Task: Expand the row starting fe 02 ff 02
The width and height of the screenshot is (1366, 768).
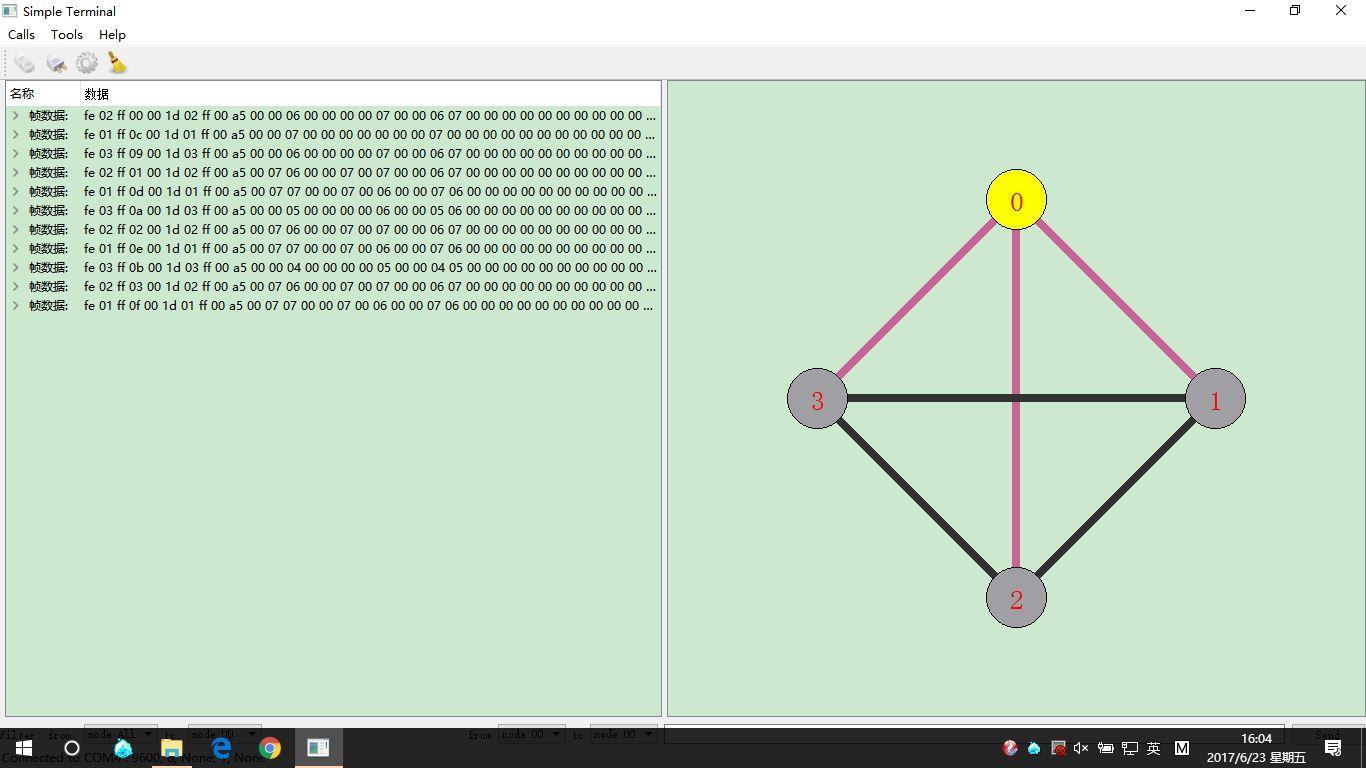Action: [15, 230]
